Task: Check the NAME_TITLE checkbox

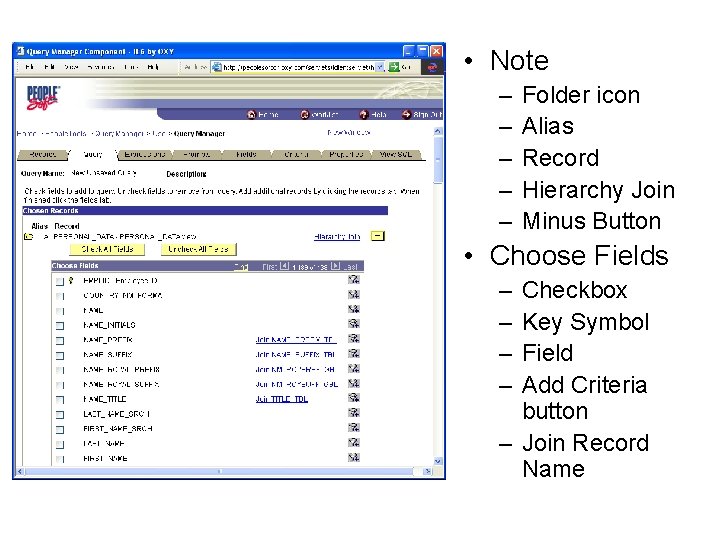Action: [60, 400]
